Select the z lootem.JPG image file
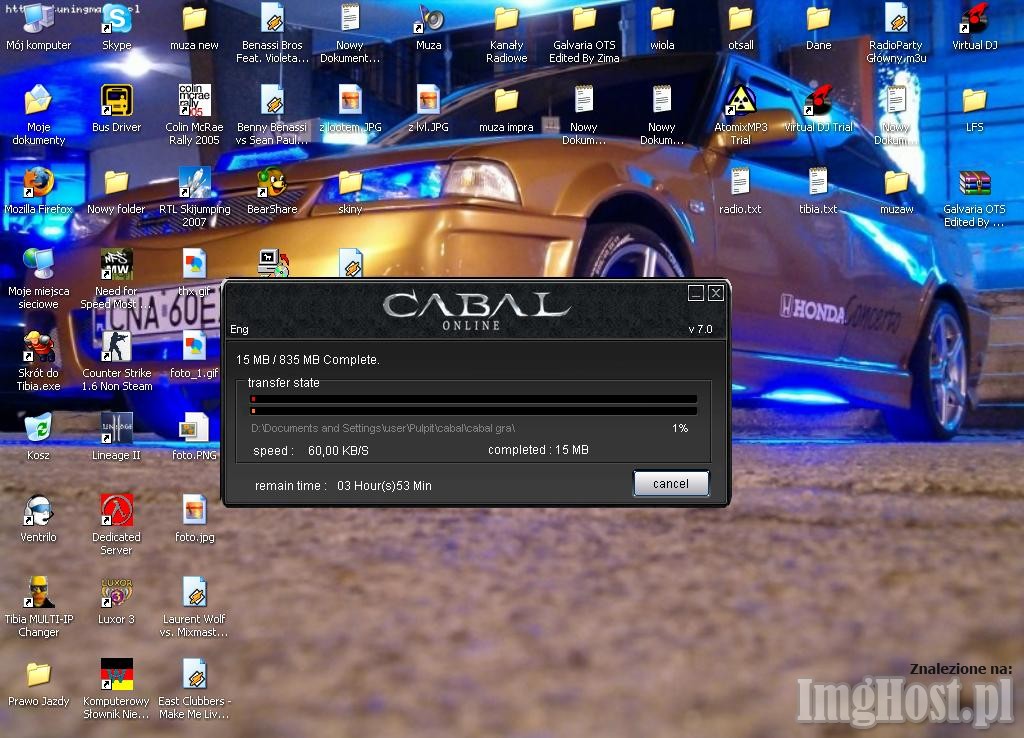The height and width of the screenshot is (738, 1024). 350,101
